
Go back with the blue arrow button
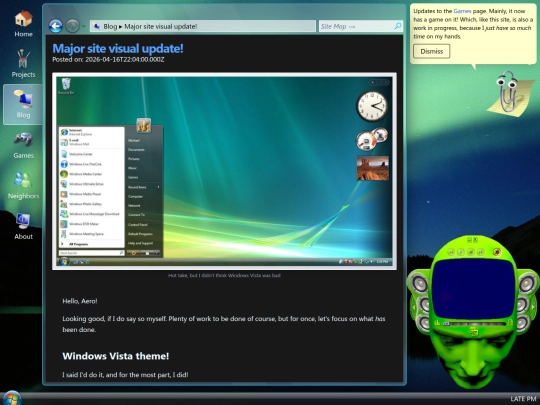click(55, 26)
